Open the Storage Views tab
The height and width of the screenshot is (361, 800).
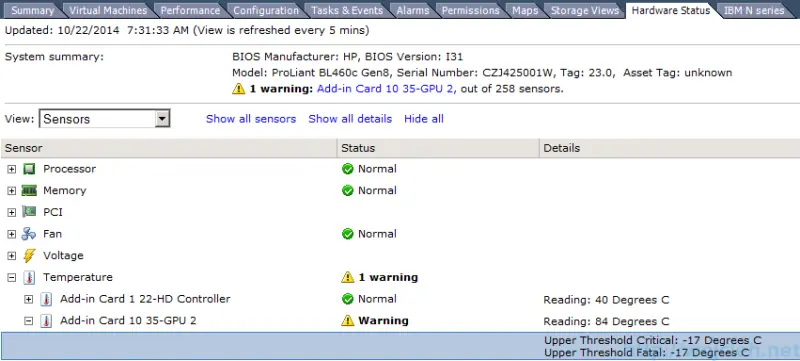click(x=585, y=10)
